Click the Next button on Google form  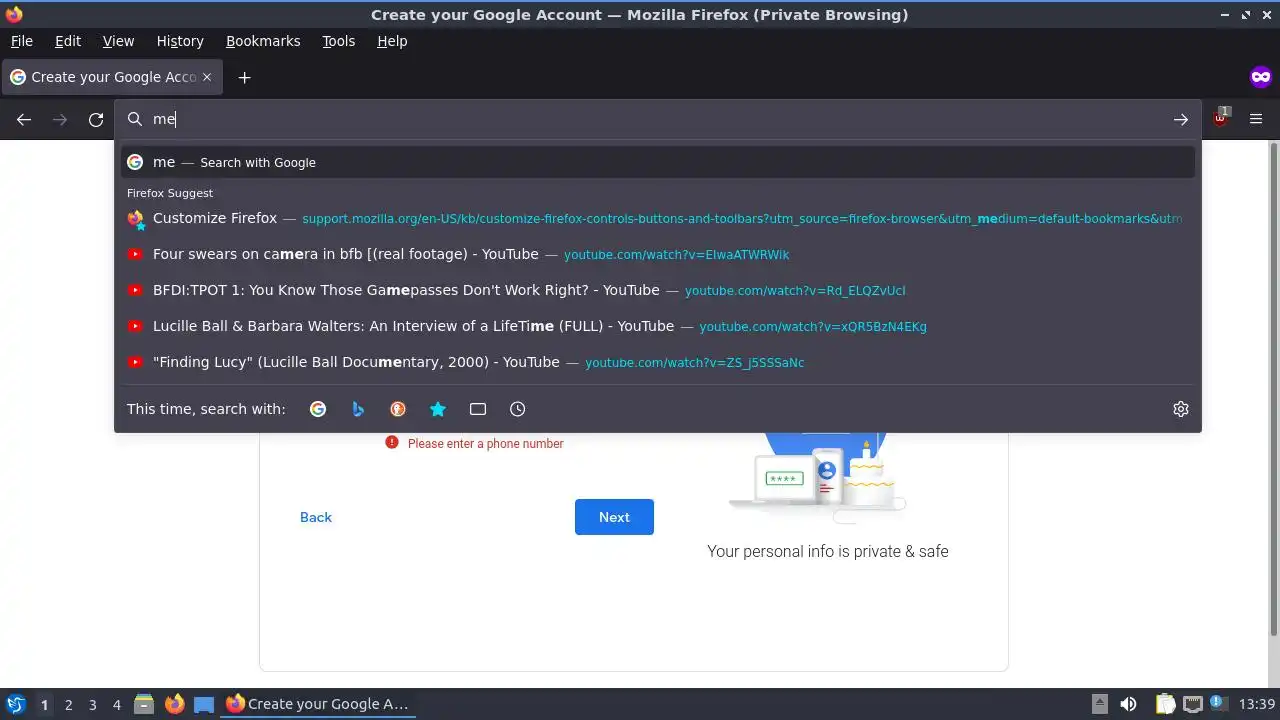click(614, 517)
